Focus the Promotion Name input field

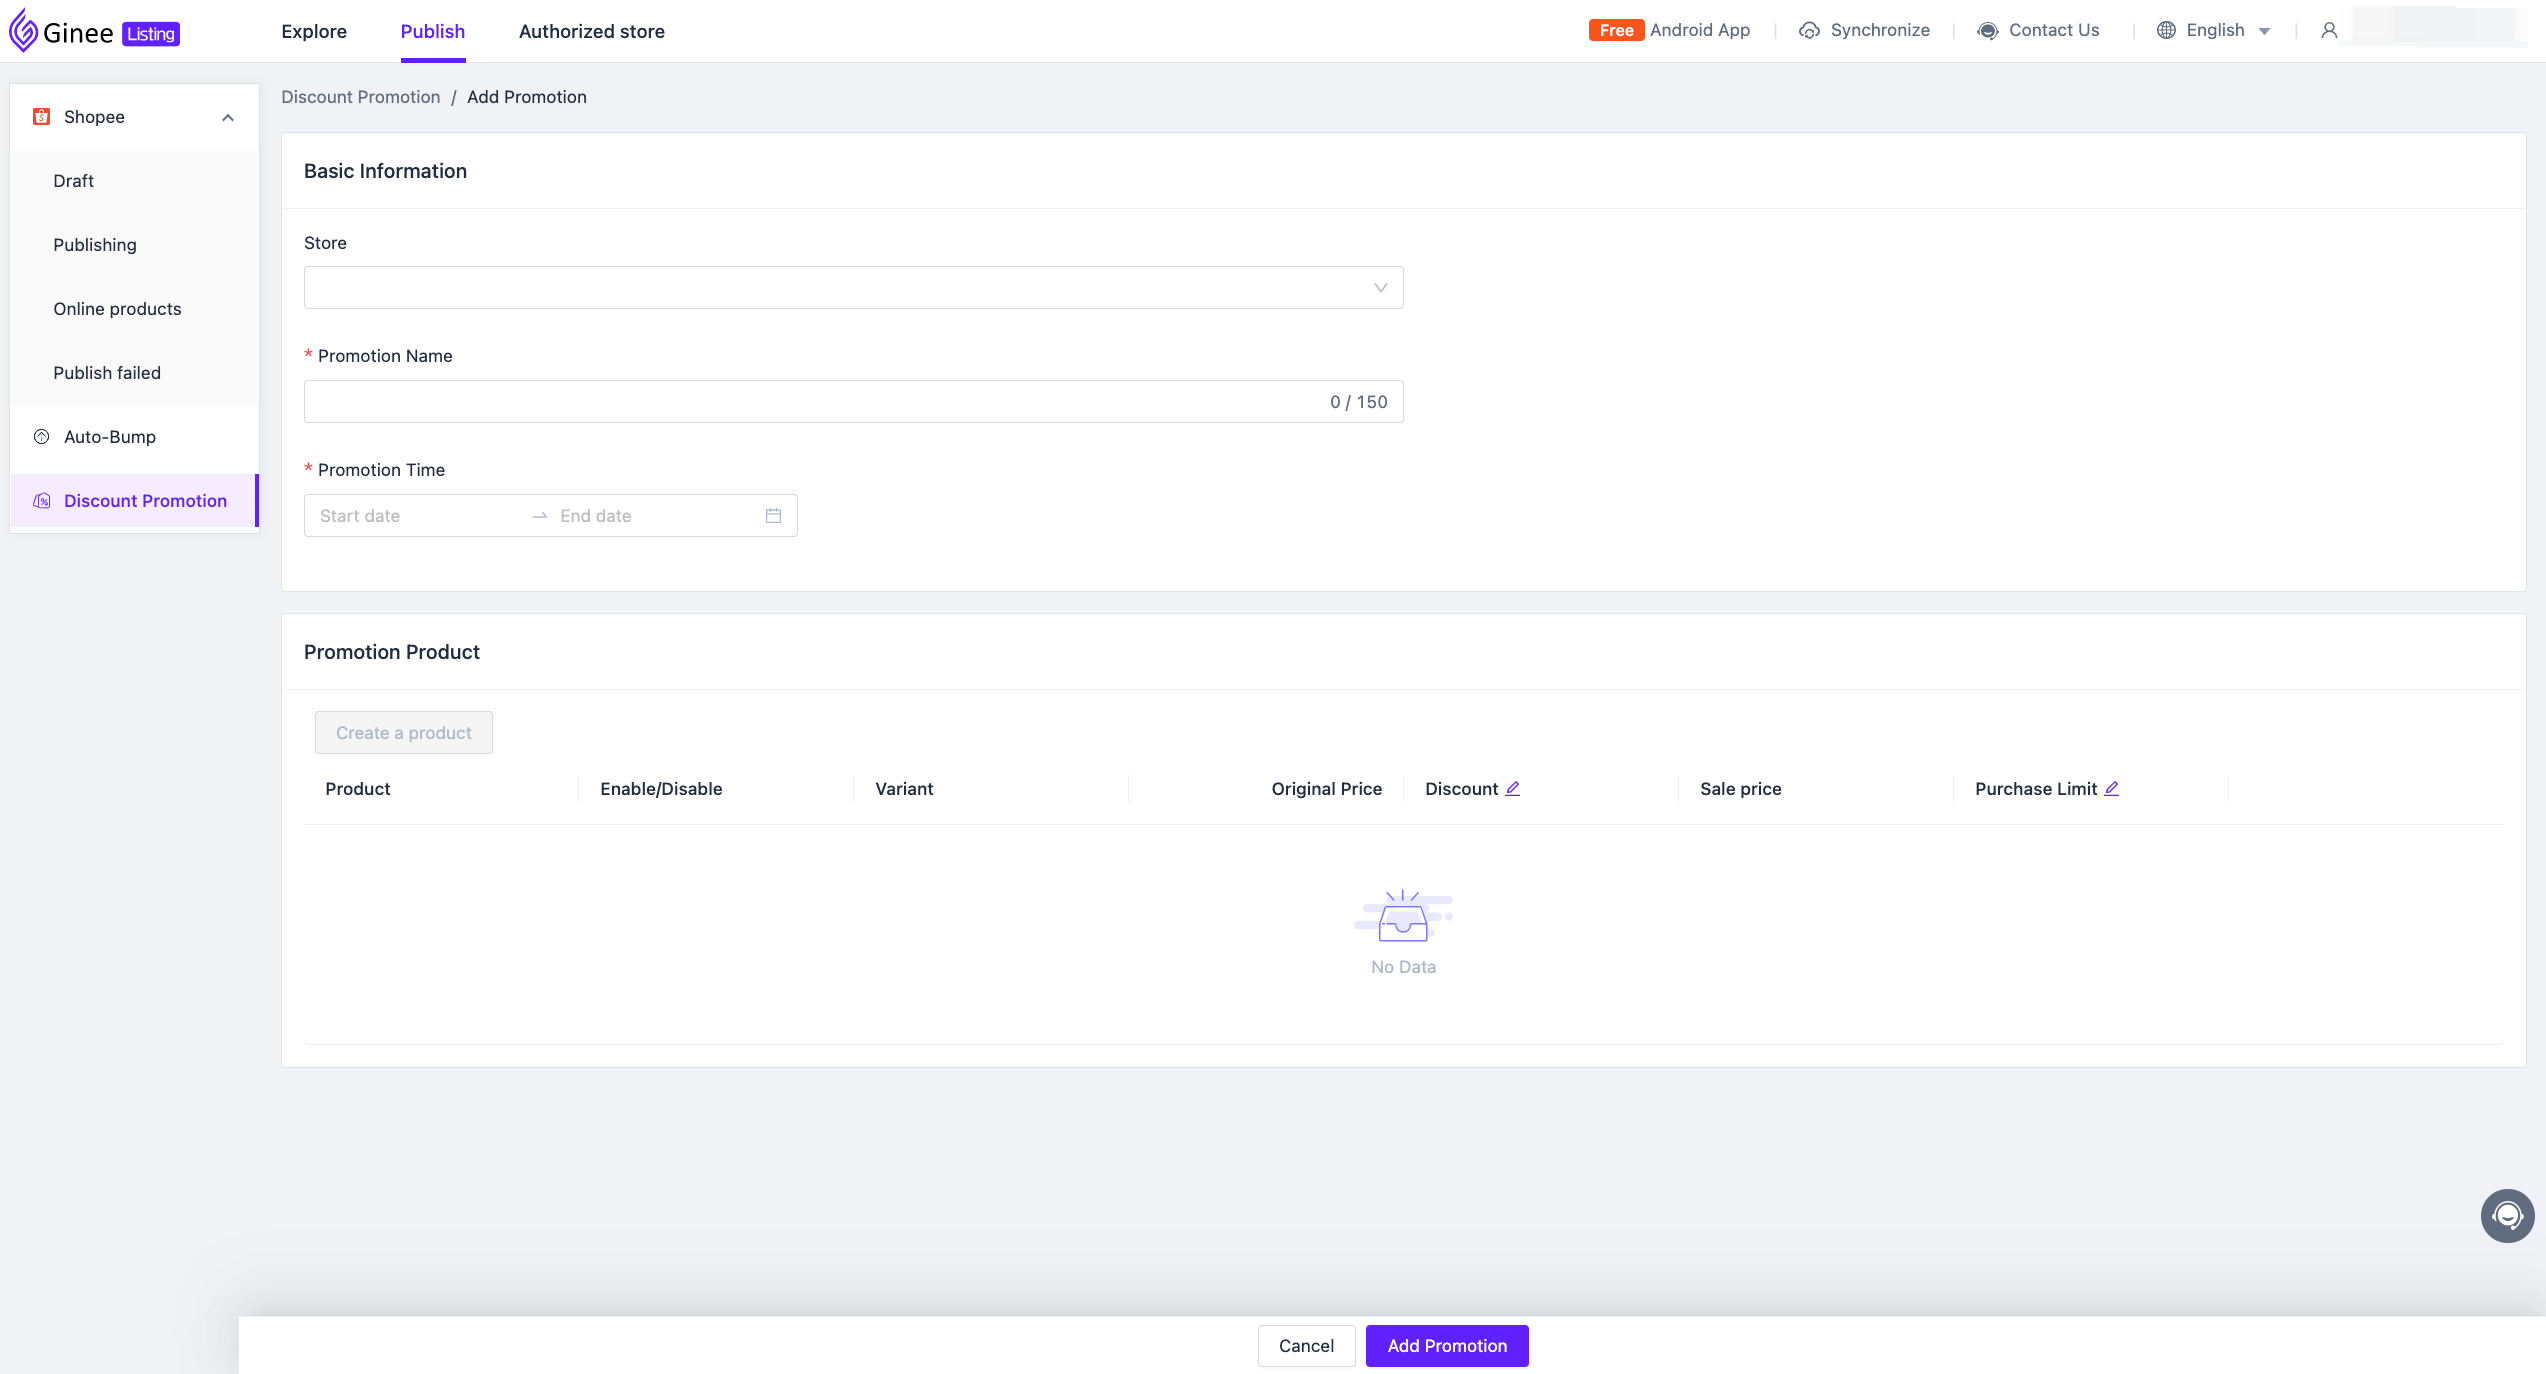tap(853, 402)
